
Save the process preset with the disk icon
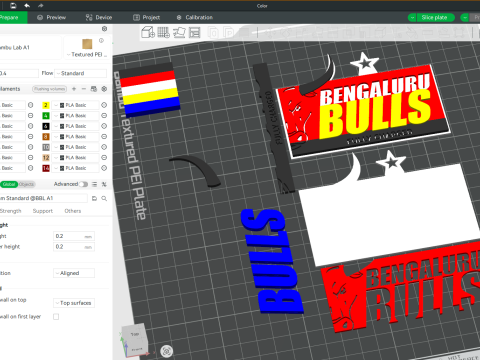click(x=94, y=198)
